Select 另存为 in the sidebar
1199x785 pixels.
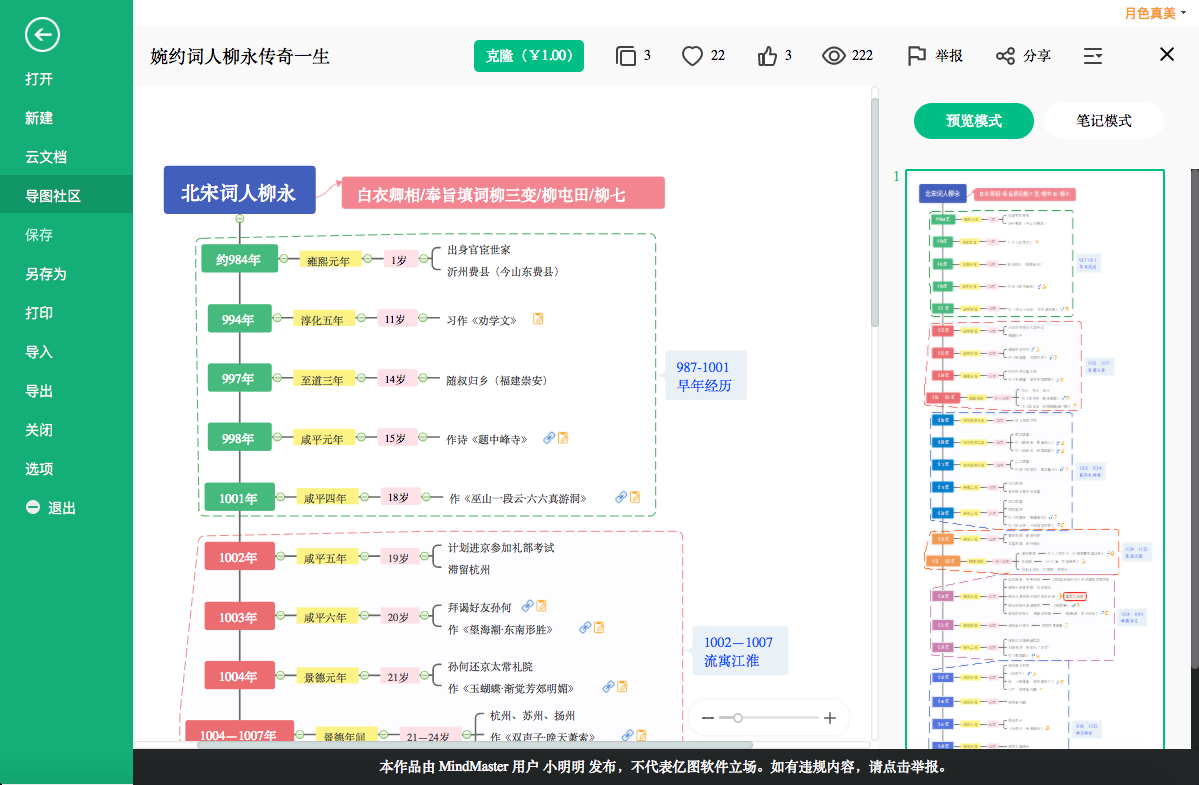(46, 274)
